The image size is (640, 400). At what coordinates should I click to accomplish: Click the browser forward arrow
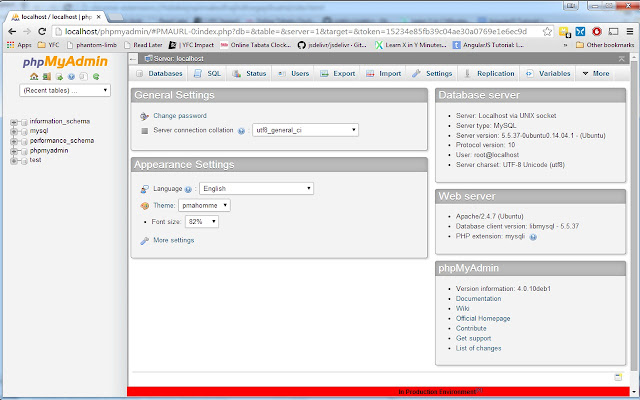point(27,31)
